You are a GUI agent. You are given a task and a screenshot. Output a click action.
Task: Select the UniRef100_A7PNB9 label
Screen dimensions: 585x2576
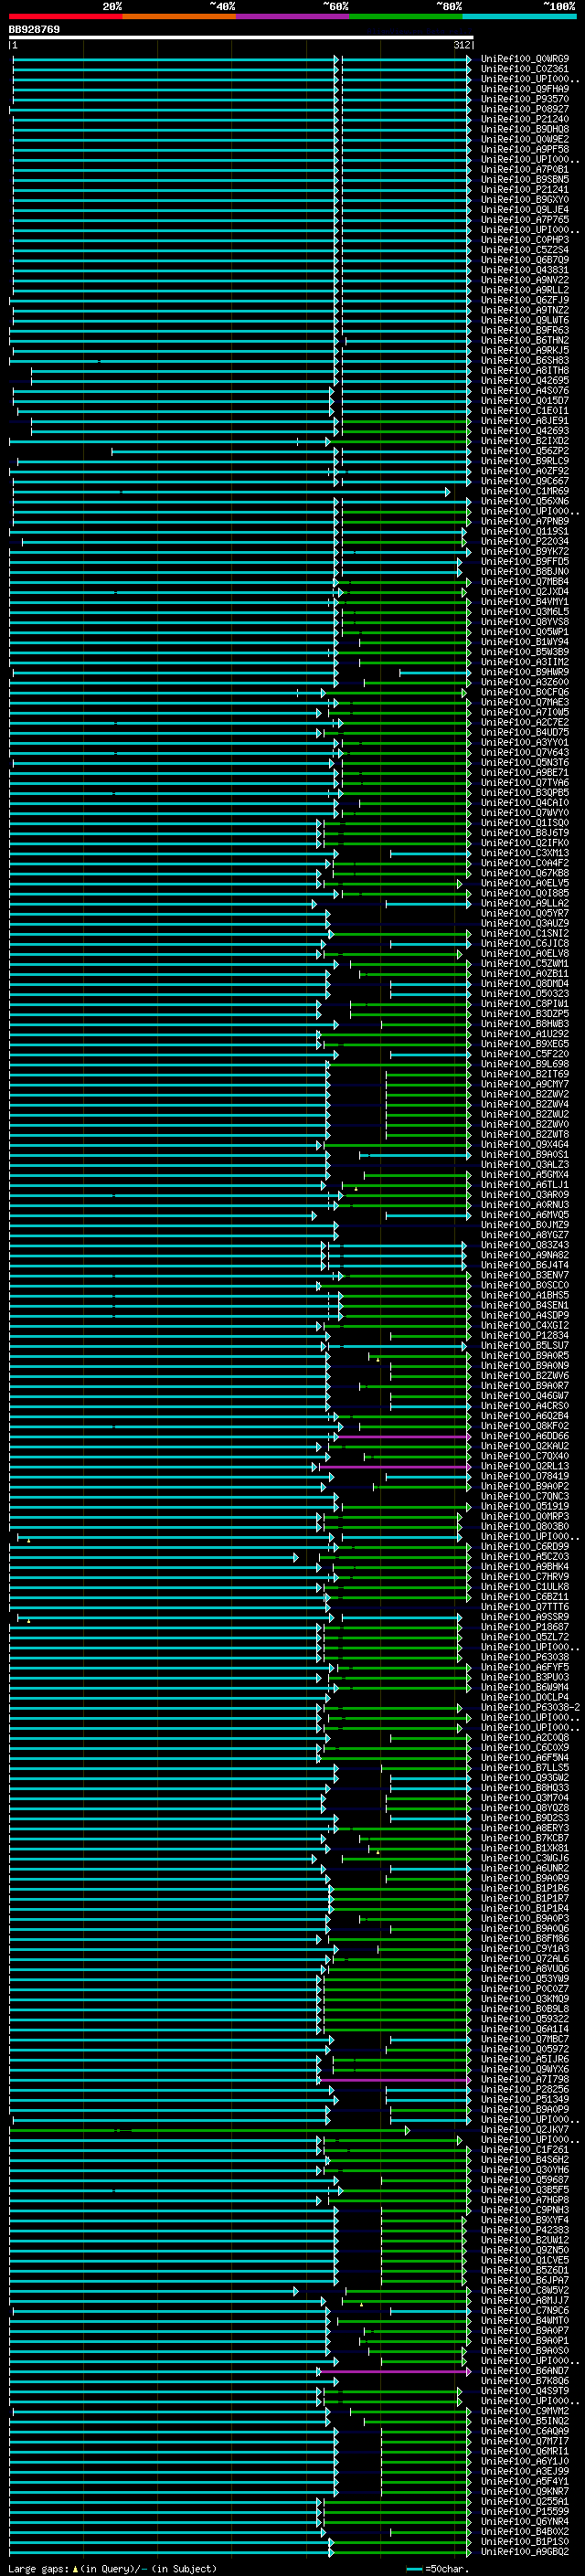[x=524, y=521]
